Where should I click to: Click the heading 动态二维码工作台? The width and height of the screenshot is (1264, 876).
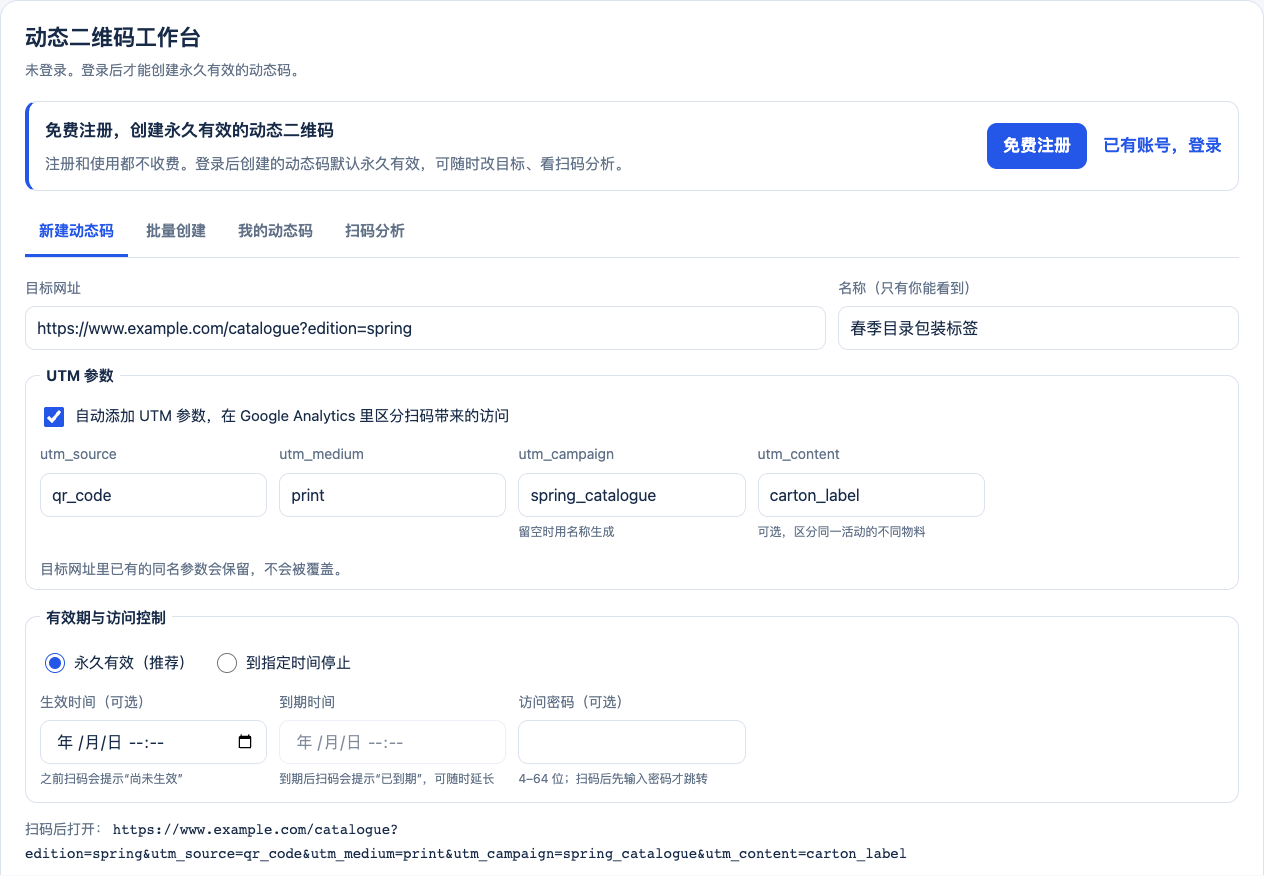(113, 38)
